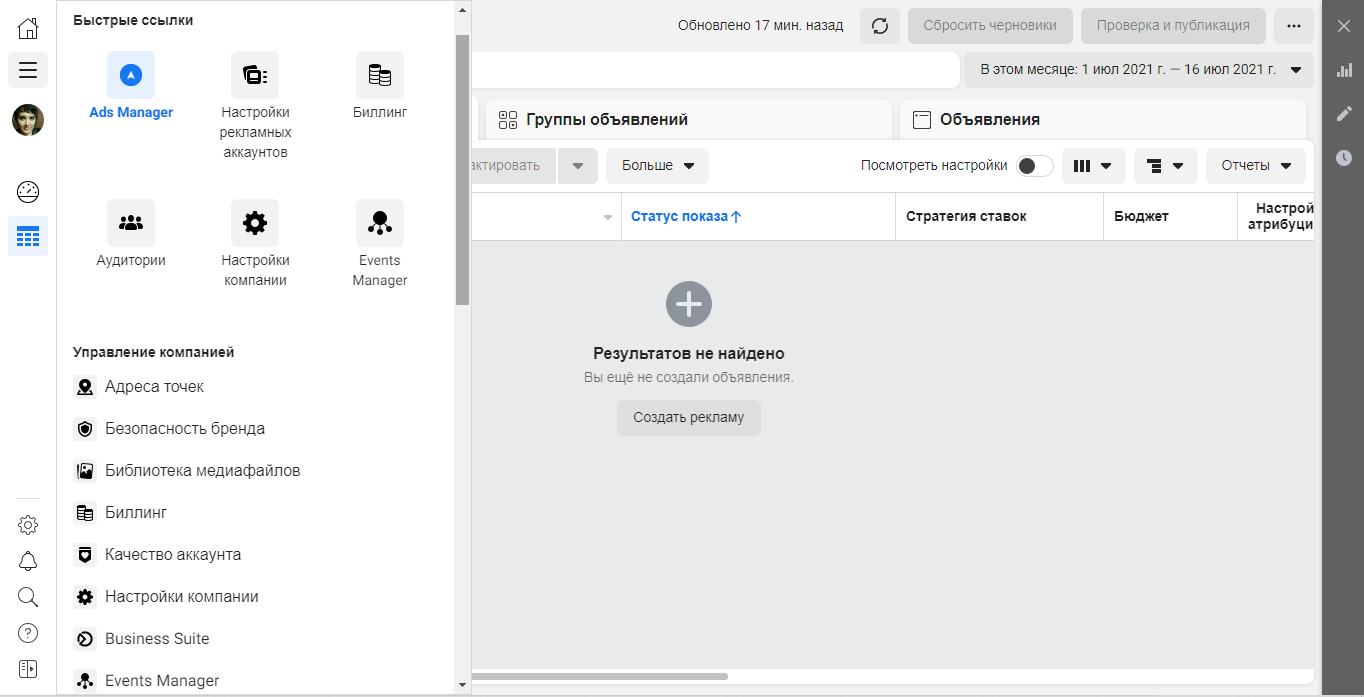Open the three-dots more options button
Viewport: 1364px width, 697px height.
pos(1294,26)
